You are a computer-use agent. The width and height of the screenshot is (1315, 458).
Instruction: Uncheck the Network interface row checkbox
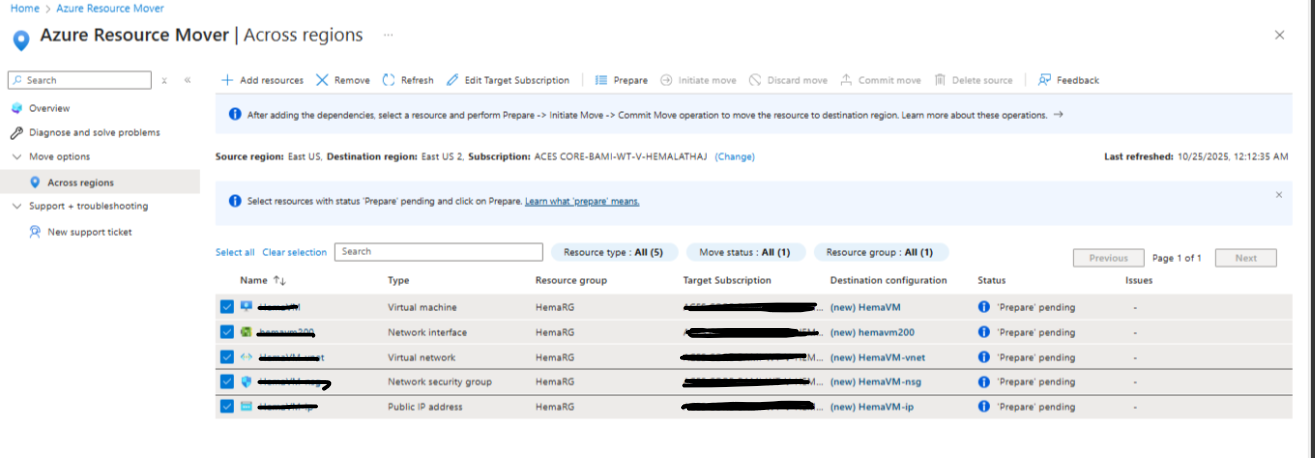click(x=227, y=332)
